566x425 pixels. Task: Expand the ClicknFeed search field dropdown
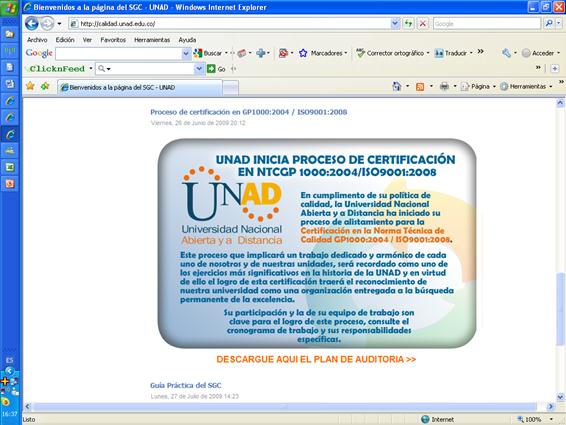coord(199,69)
